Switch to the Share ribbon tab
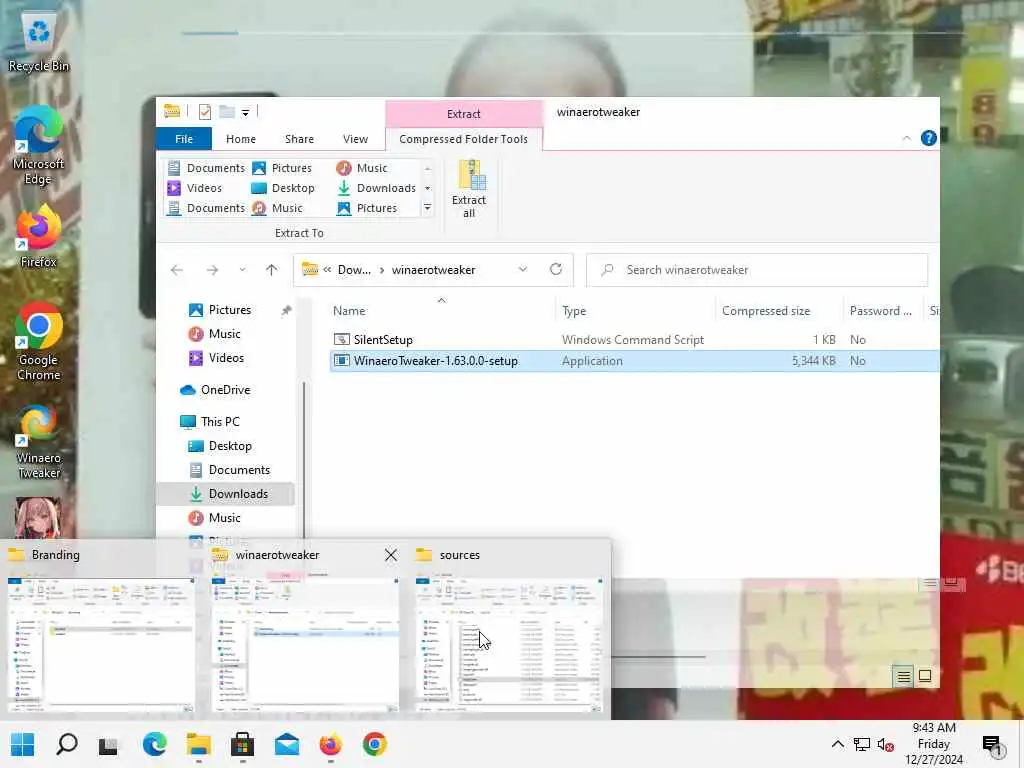The height and width of the screenshot is (768, 1024). 299,139
